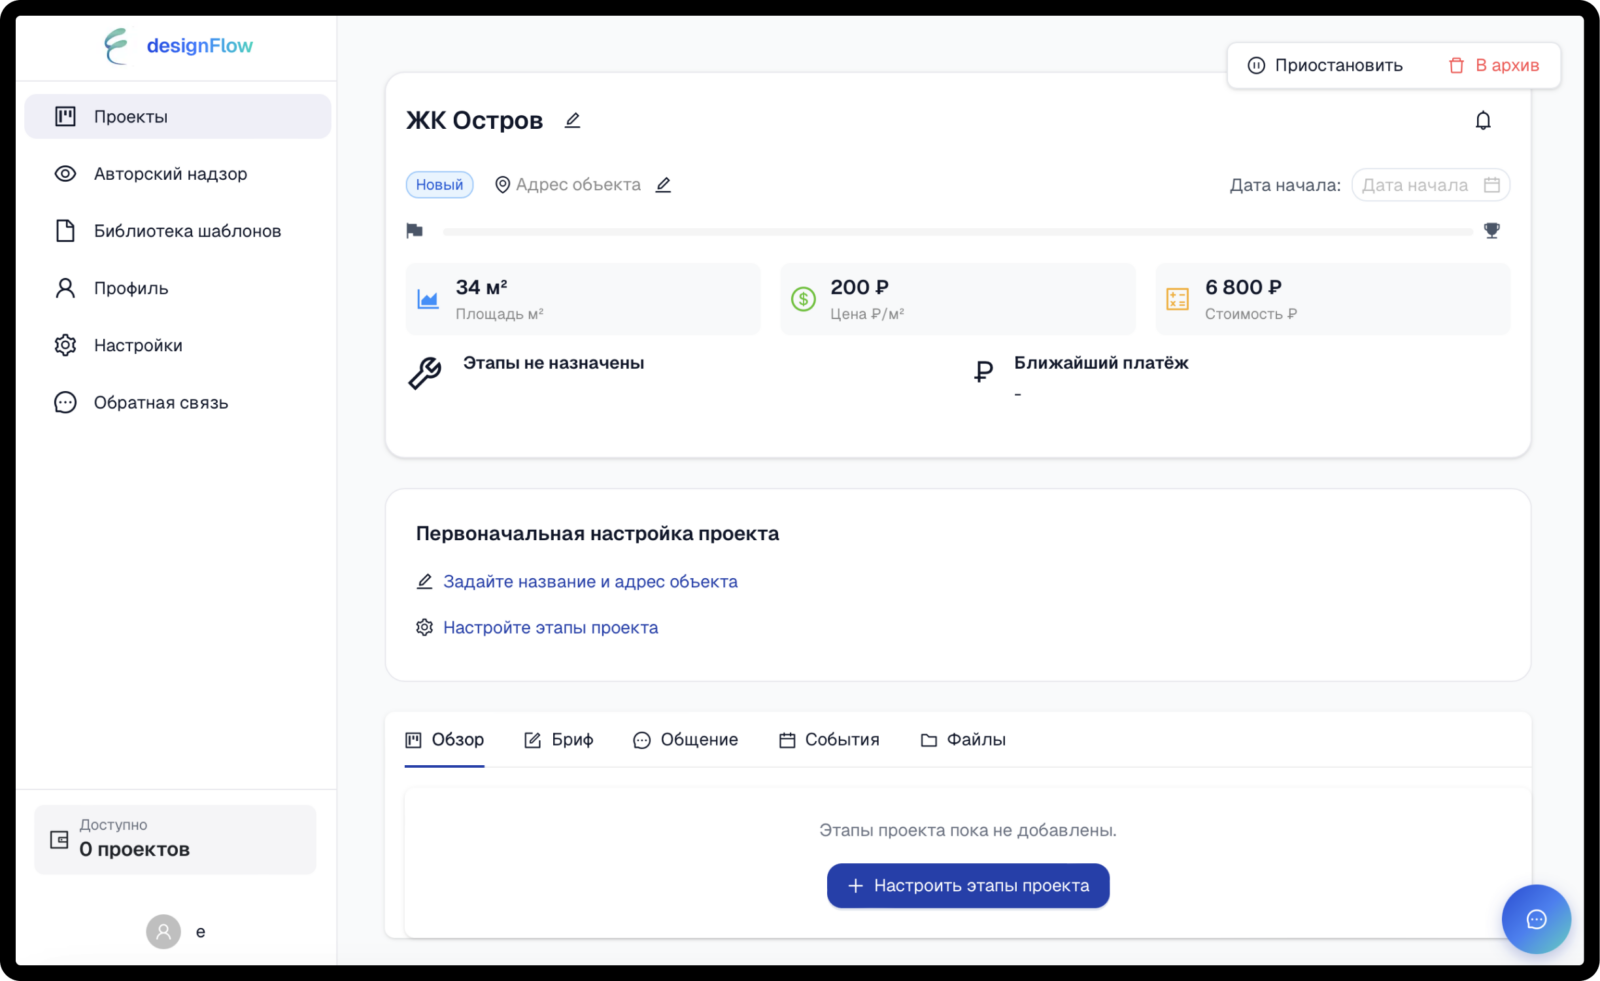Click the pencil icon next to ЖК Остров
The image size is (1600, 981).
(x=572, y=121)
